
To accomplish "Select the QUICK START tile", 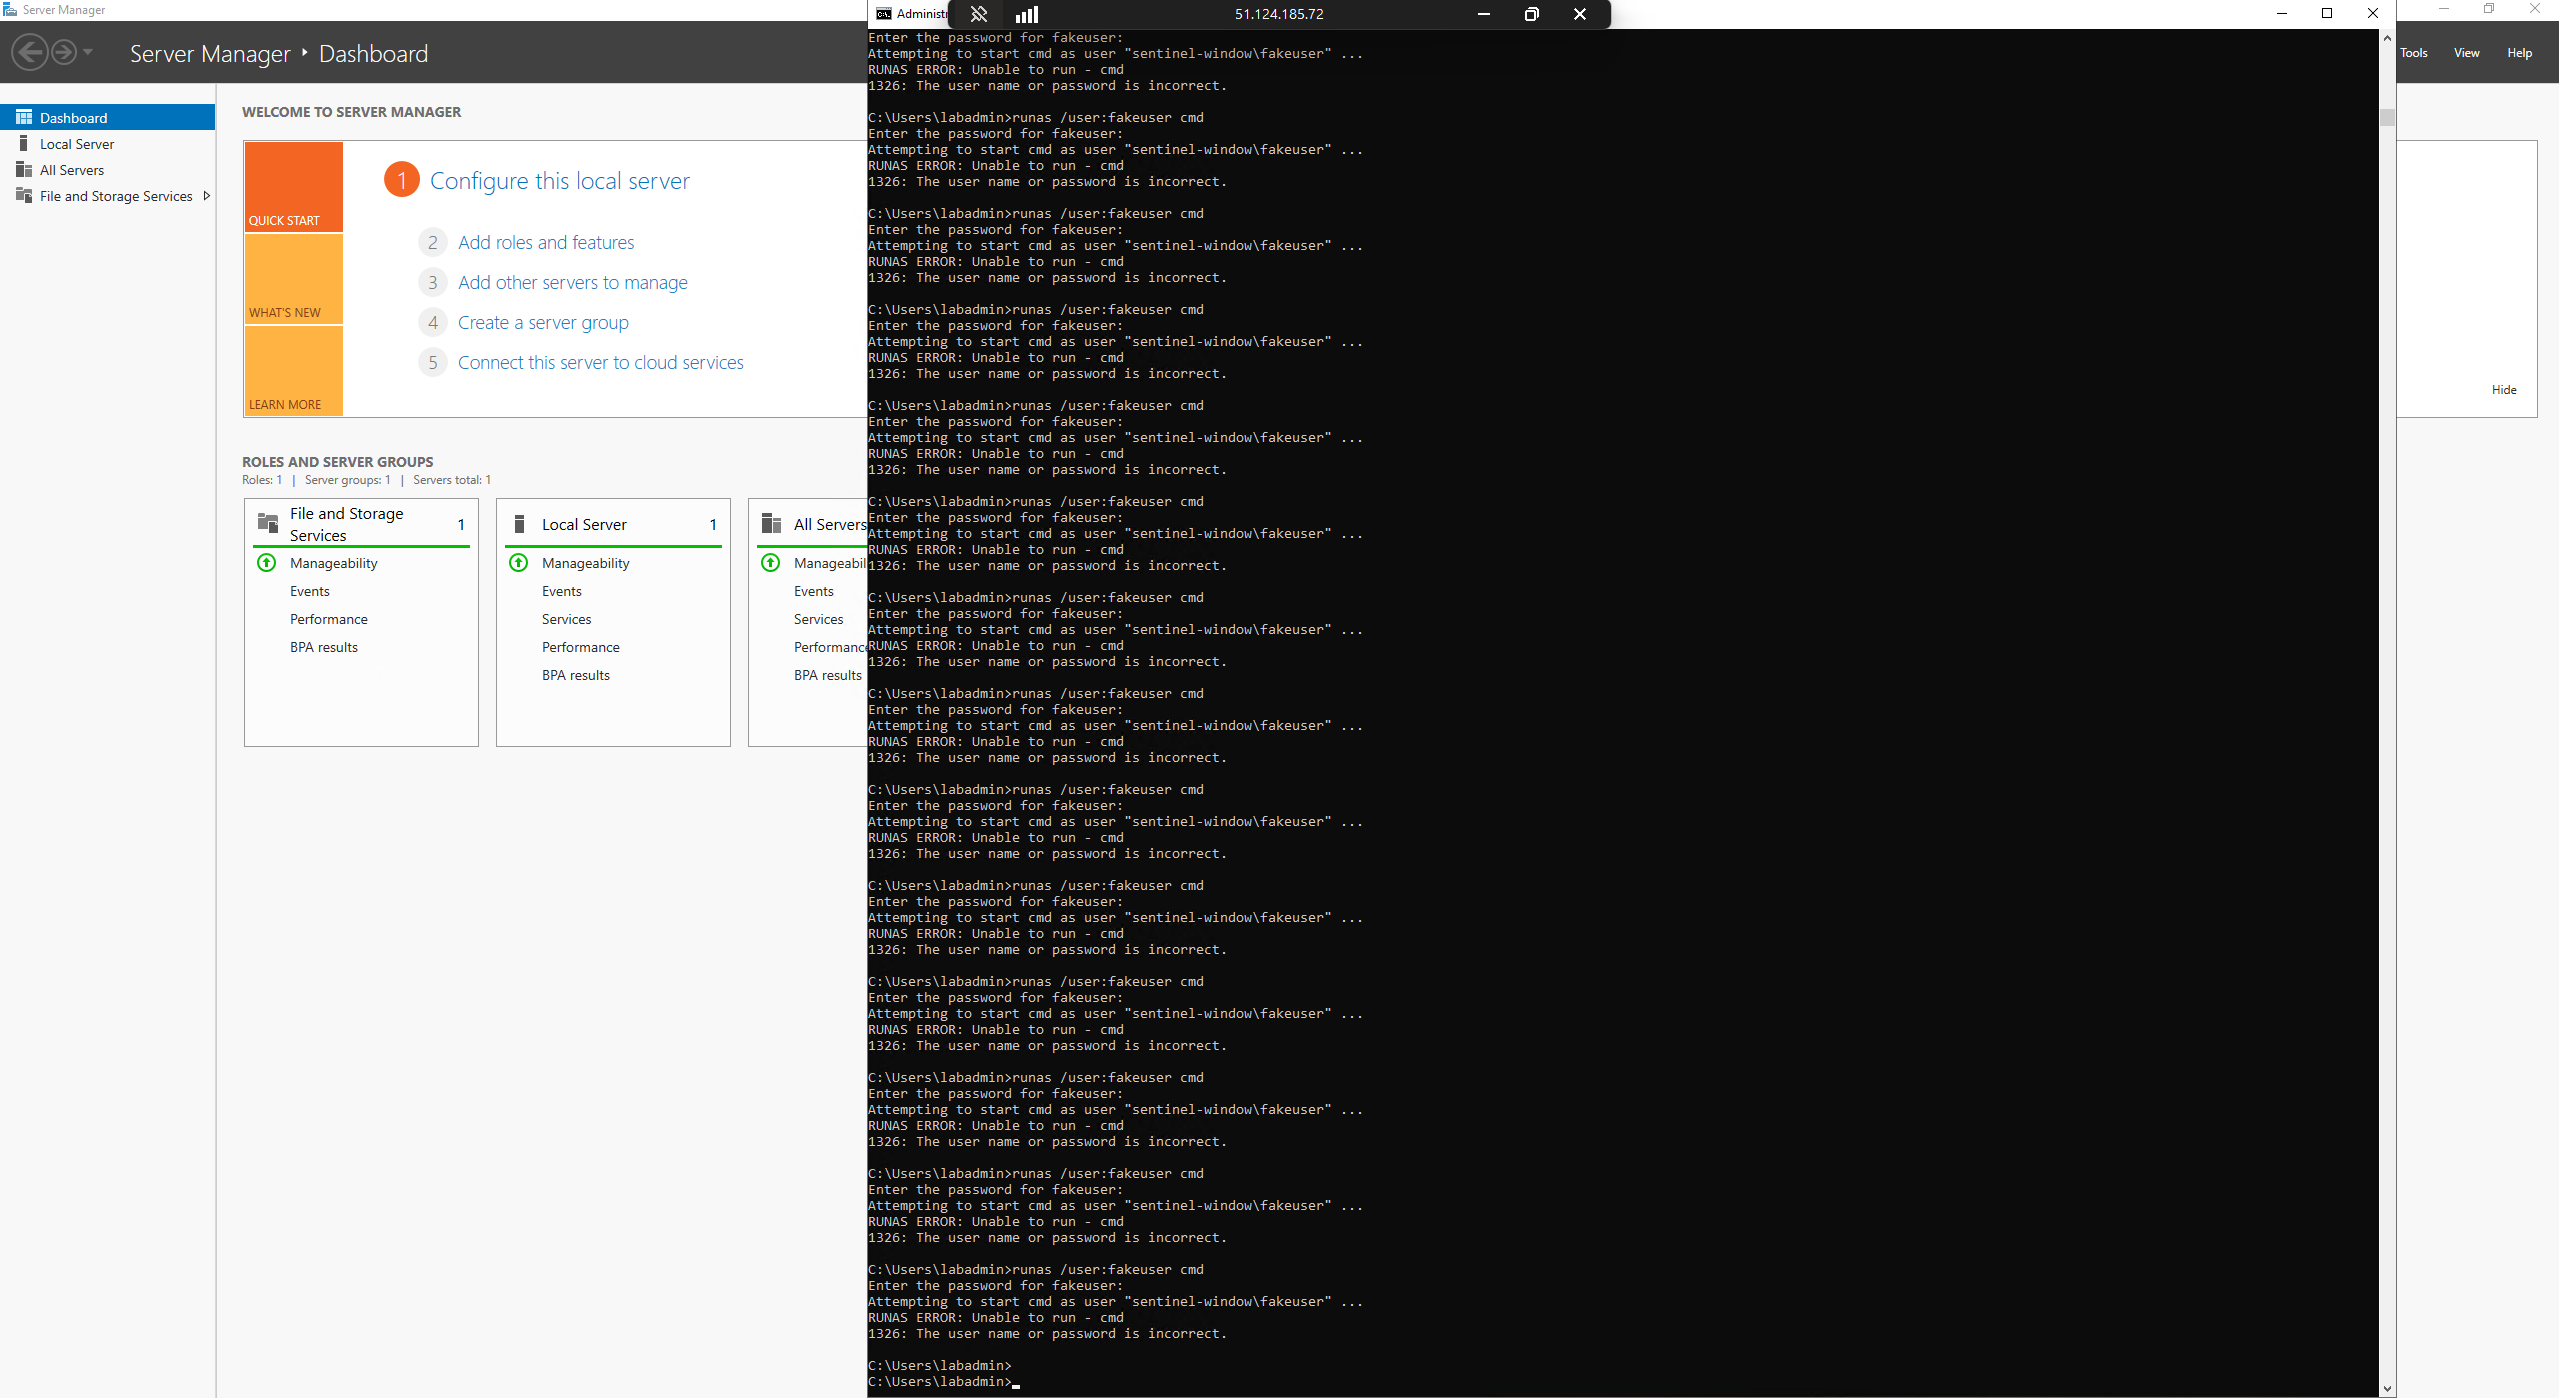I will [x=293, y=187].
